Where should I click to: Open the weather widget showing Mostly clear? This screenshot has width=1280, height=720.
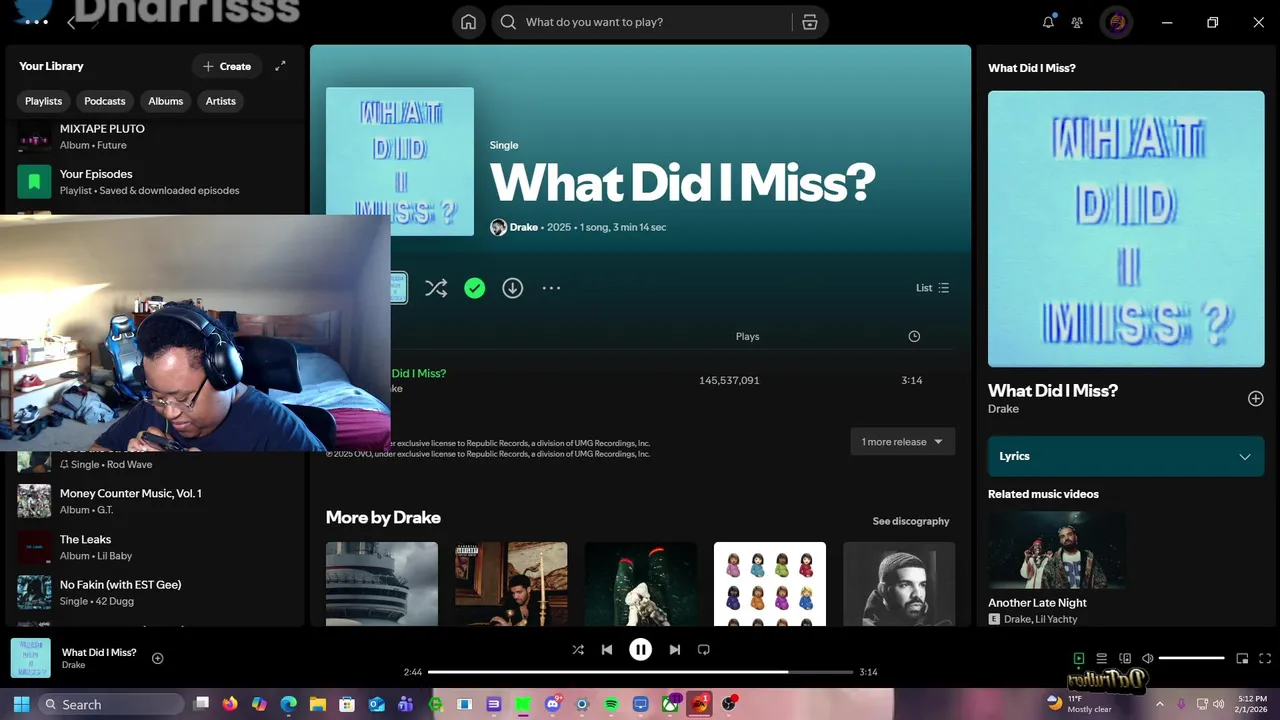[1079, 704]
